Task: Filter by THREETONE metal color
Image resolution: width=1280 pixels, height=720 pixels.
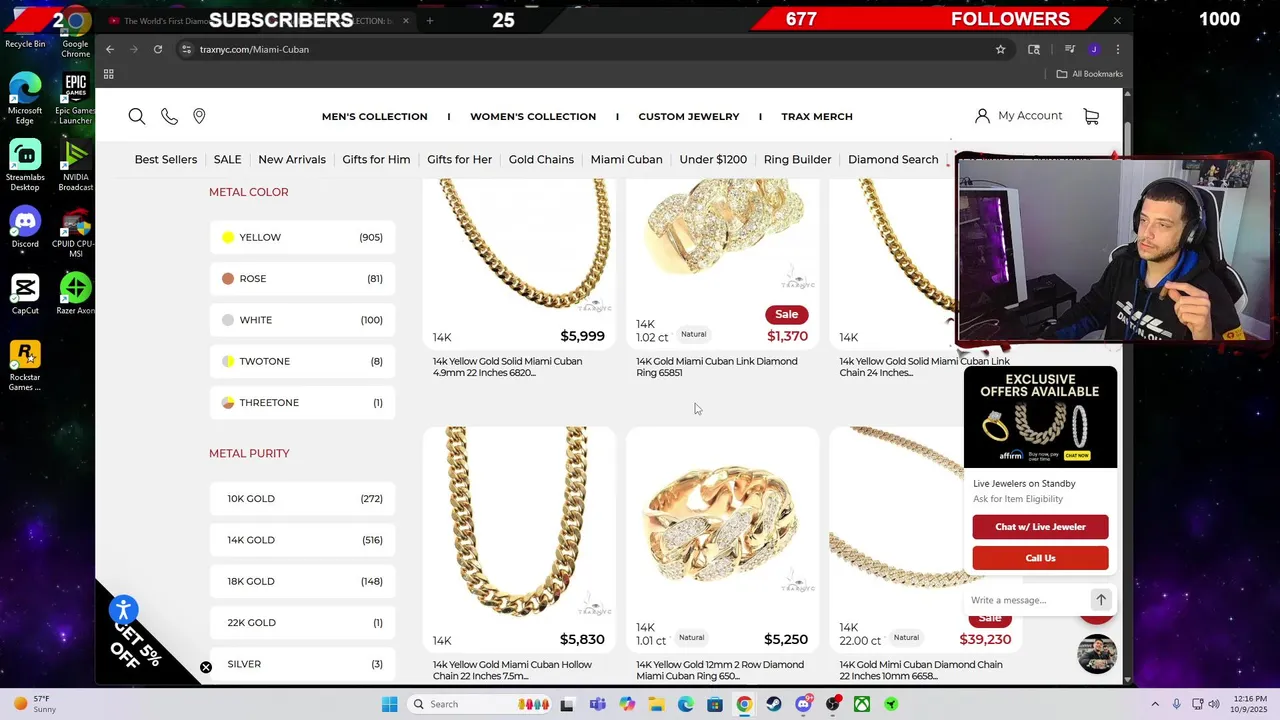Action: point(302,403)
